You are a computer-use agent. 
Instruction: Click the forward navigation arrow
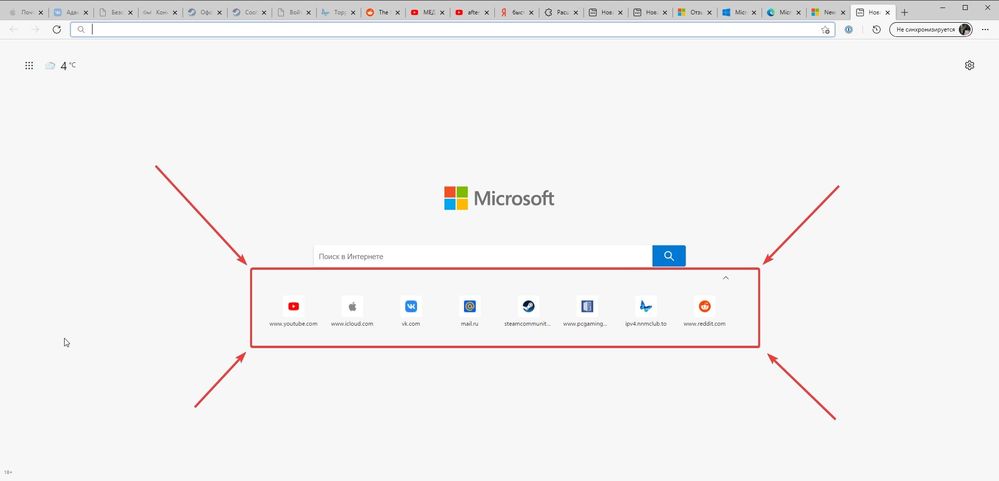pos(35,29)
